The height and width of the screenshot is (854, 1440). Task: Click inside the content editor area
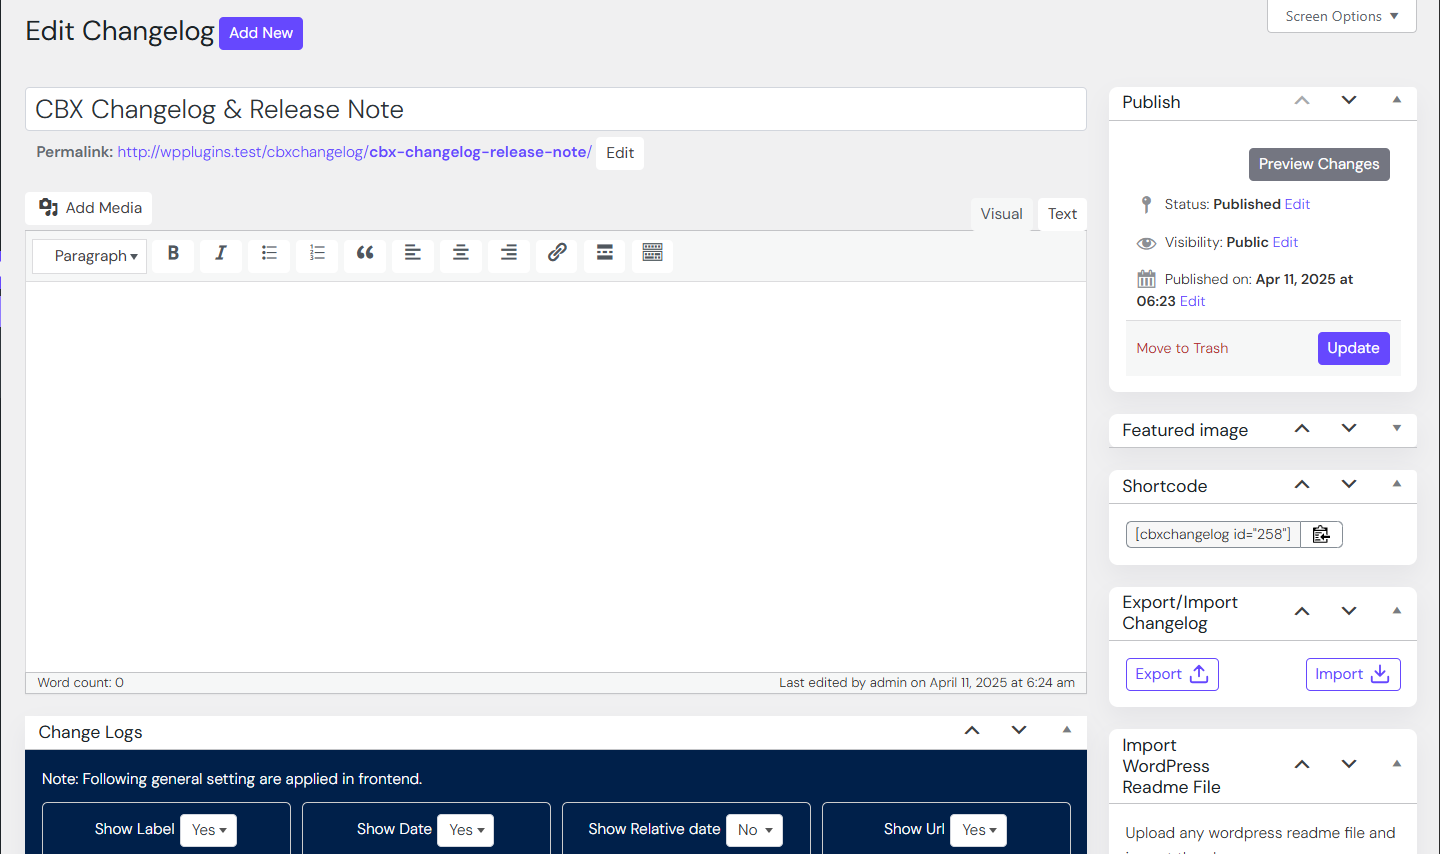pos(556,477)
